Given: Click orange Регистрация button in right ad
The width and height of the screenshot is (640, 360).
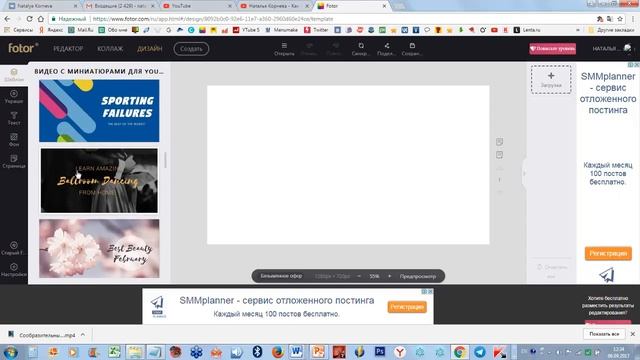Looking at the screenshot, I should [608, 253].
